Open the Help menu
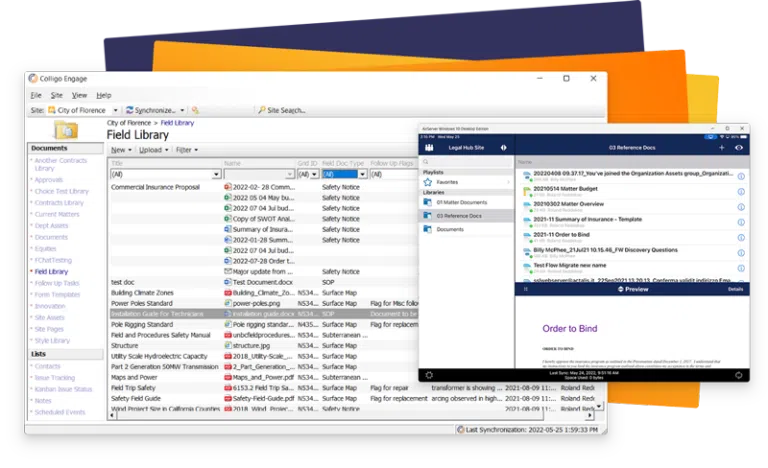 103,95
